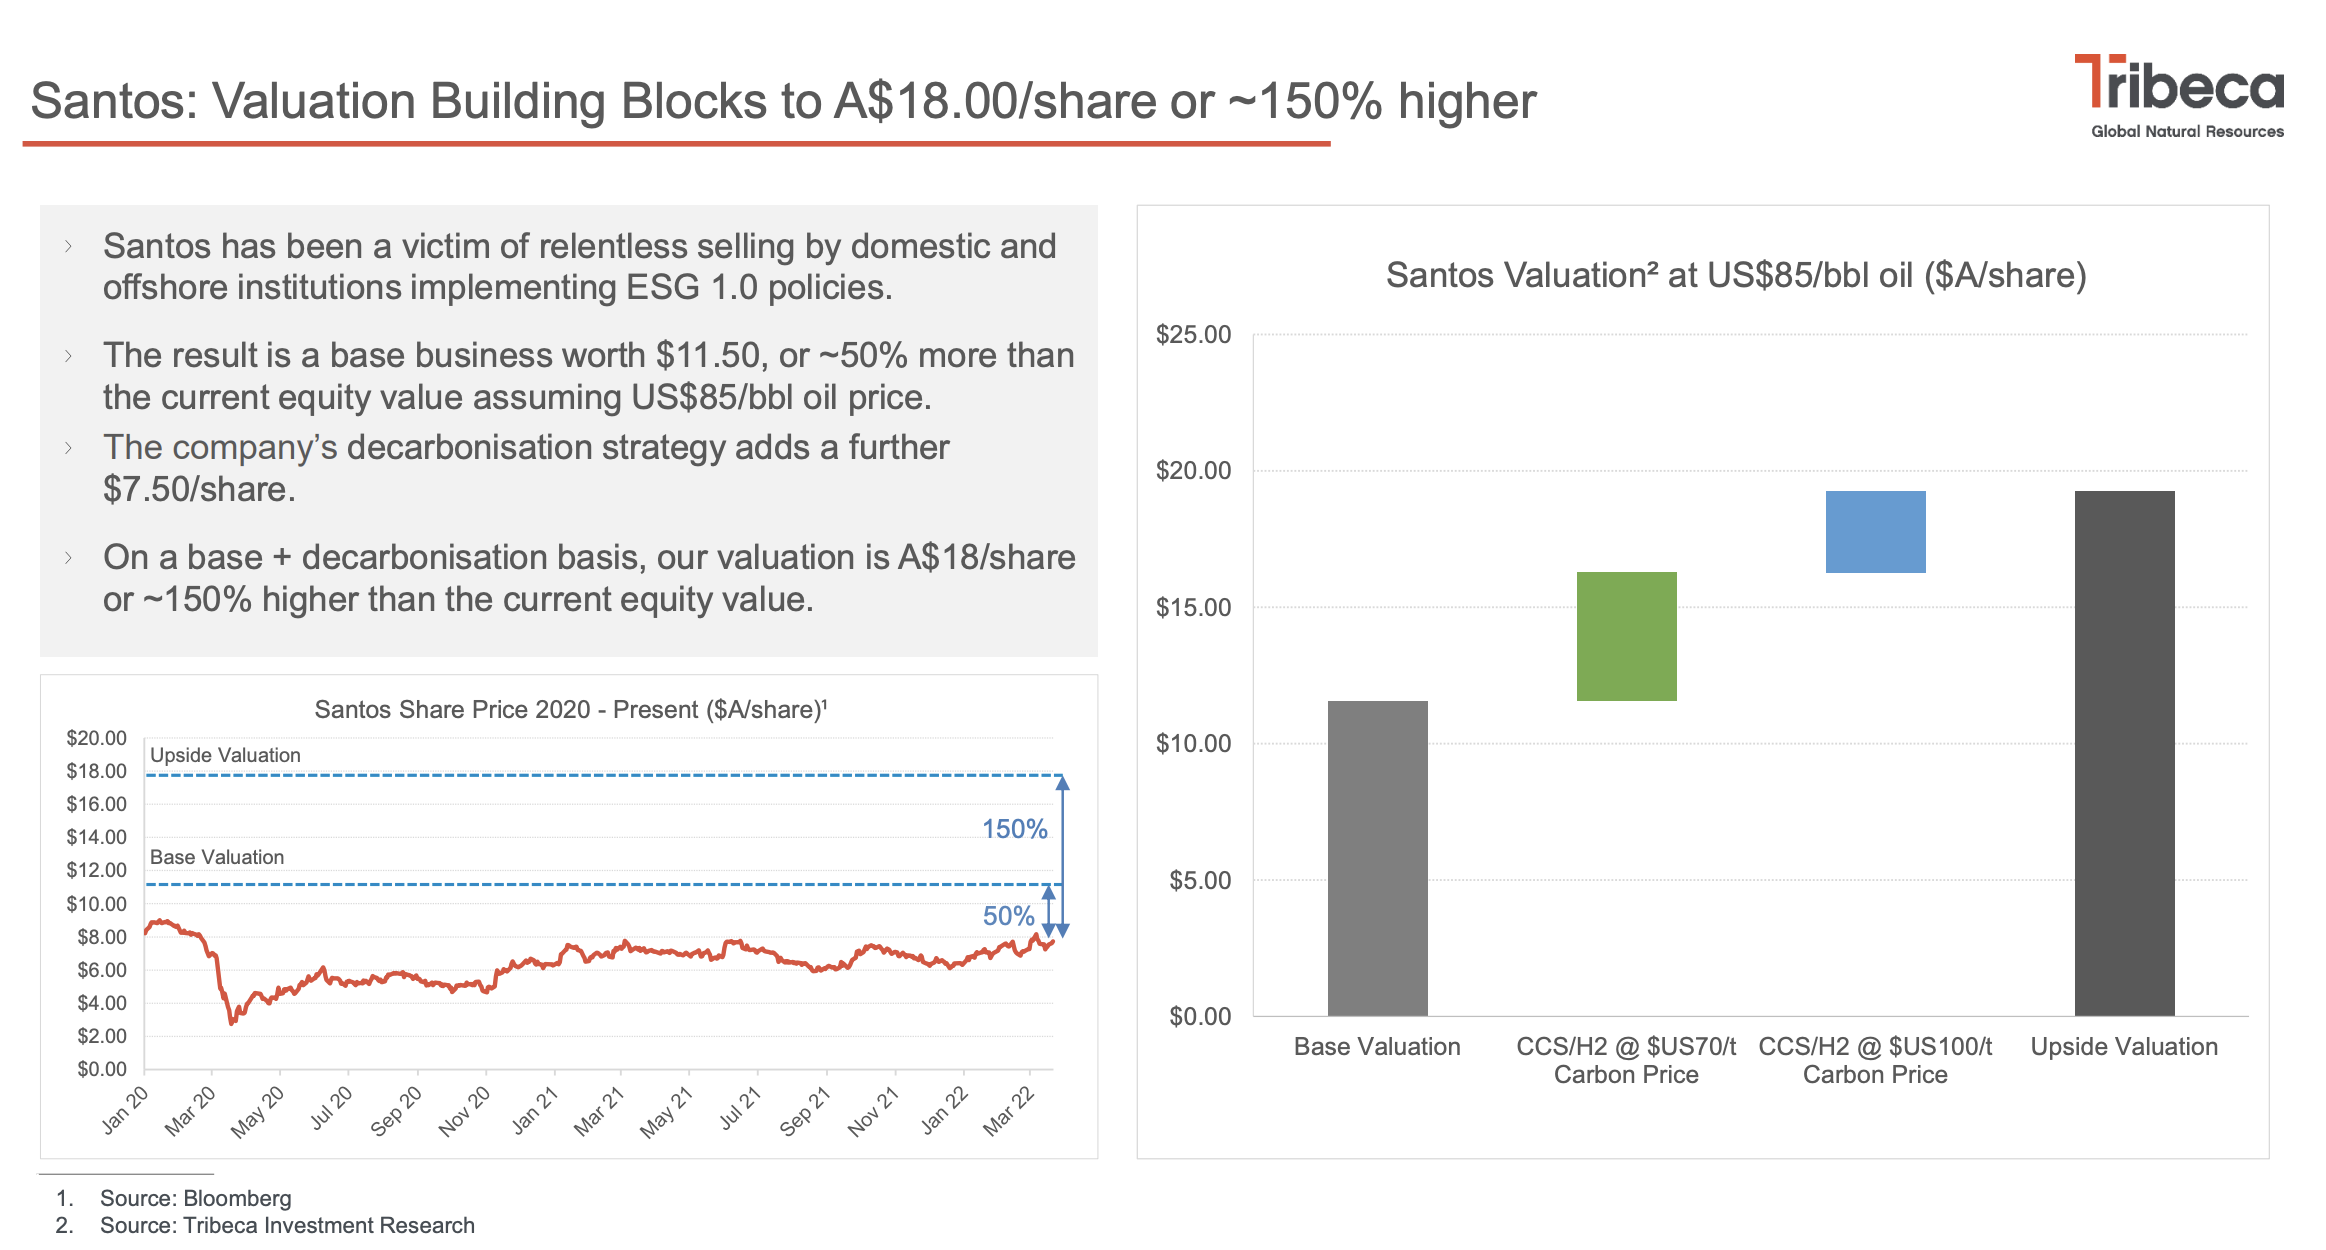Click the 150% label in the price chart
Viewport: 2326px width, 1250px height.
[x=1014, y=829]
